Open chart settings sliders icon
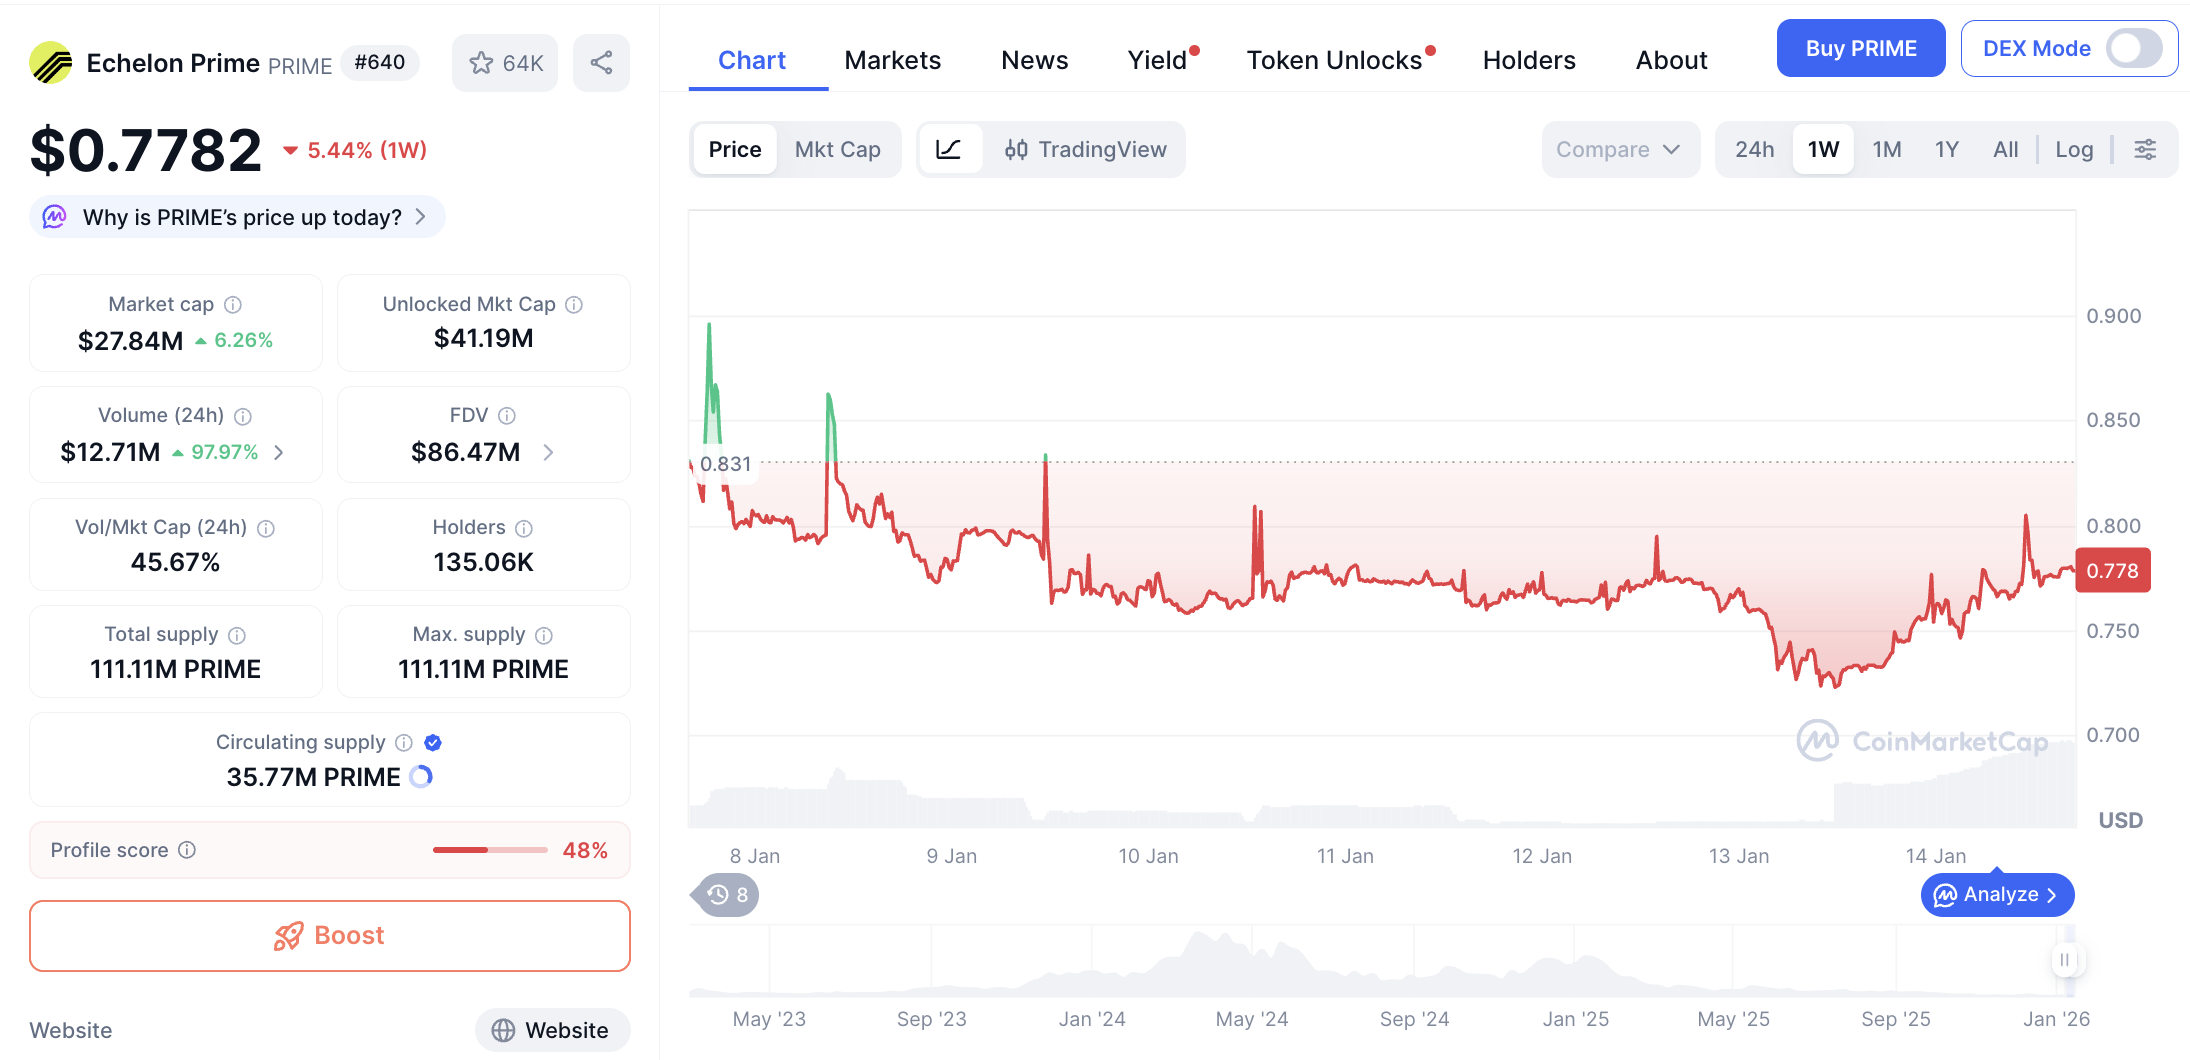 coord(2145,150)
